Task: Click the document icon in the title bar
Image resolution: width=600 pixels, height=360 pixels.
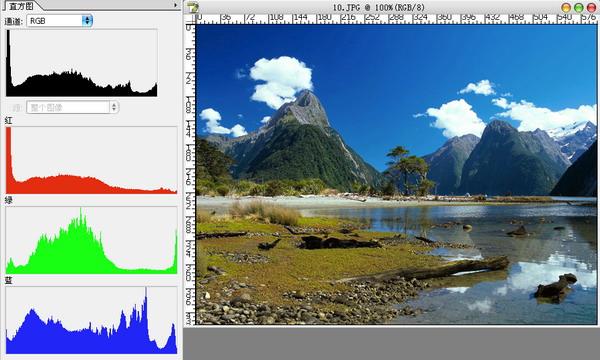Action: click(x=192, y=7)
